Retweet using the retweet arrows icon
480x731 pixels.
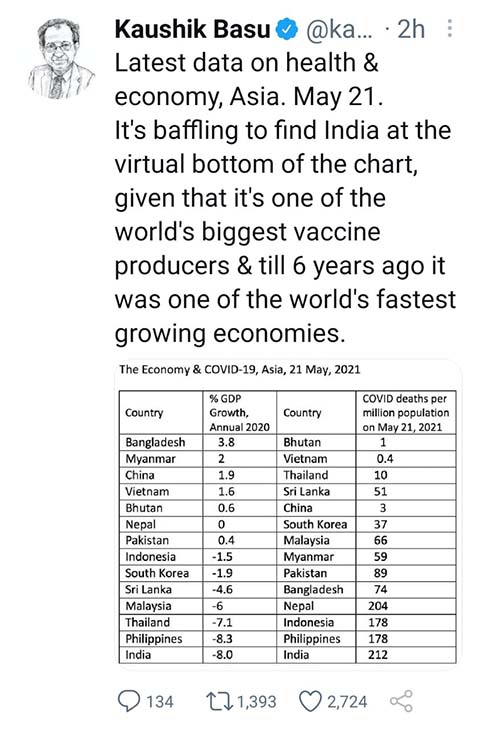pyautogui.click(x=220, y=701)
